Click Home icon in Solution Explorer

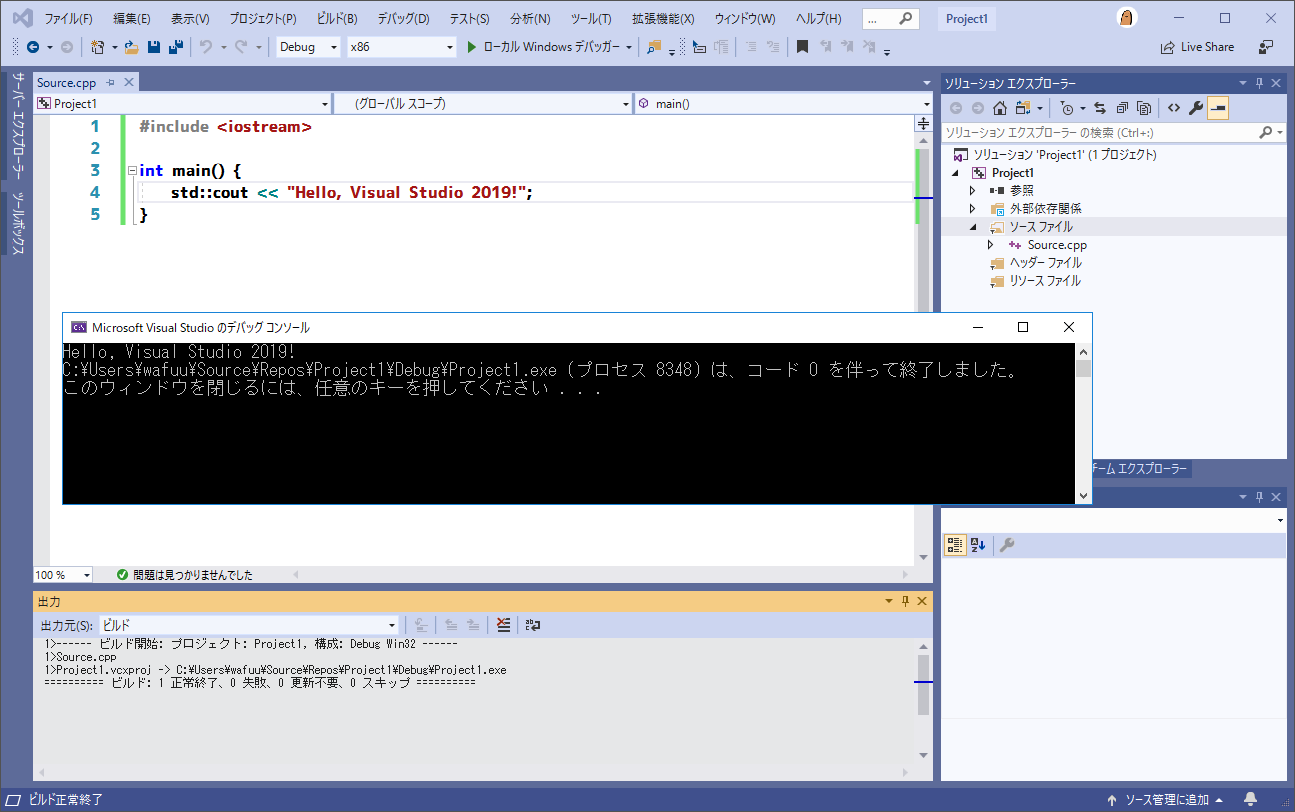[1000, 107]
